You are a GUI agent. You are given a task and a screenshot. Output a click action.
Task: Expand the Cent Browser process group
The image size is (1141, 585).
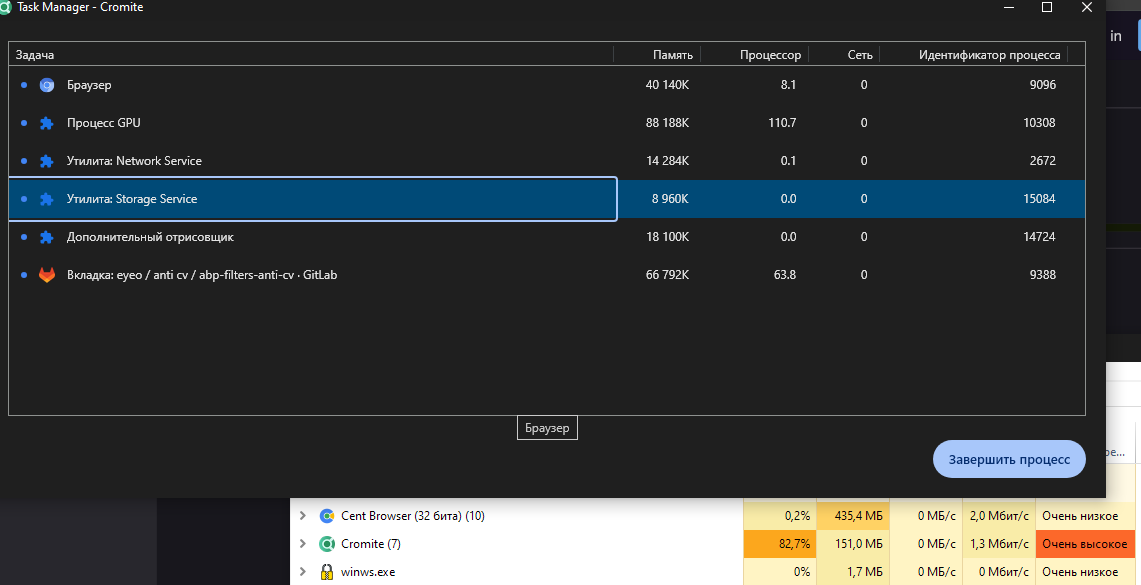tap(303, 516)
